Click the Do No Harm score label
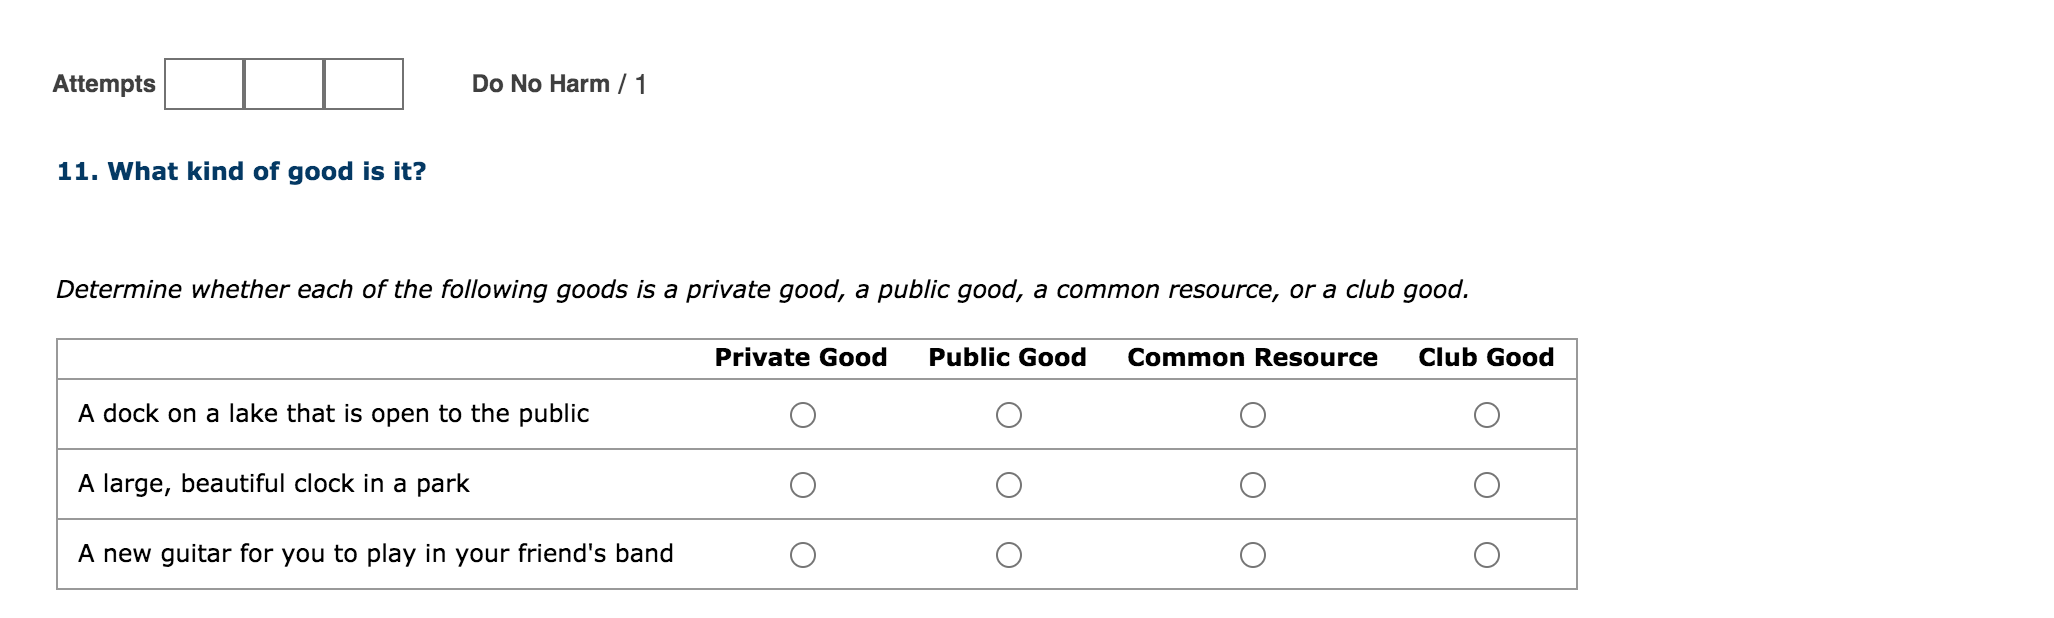 [559, 84]
